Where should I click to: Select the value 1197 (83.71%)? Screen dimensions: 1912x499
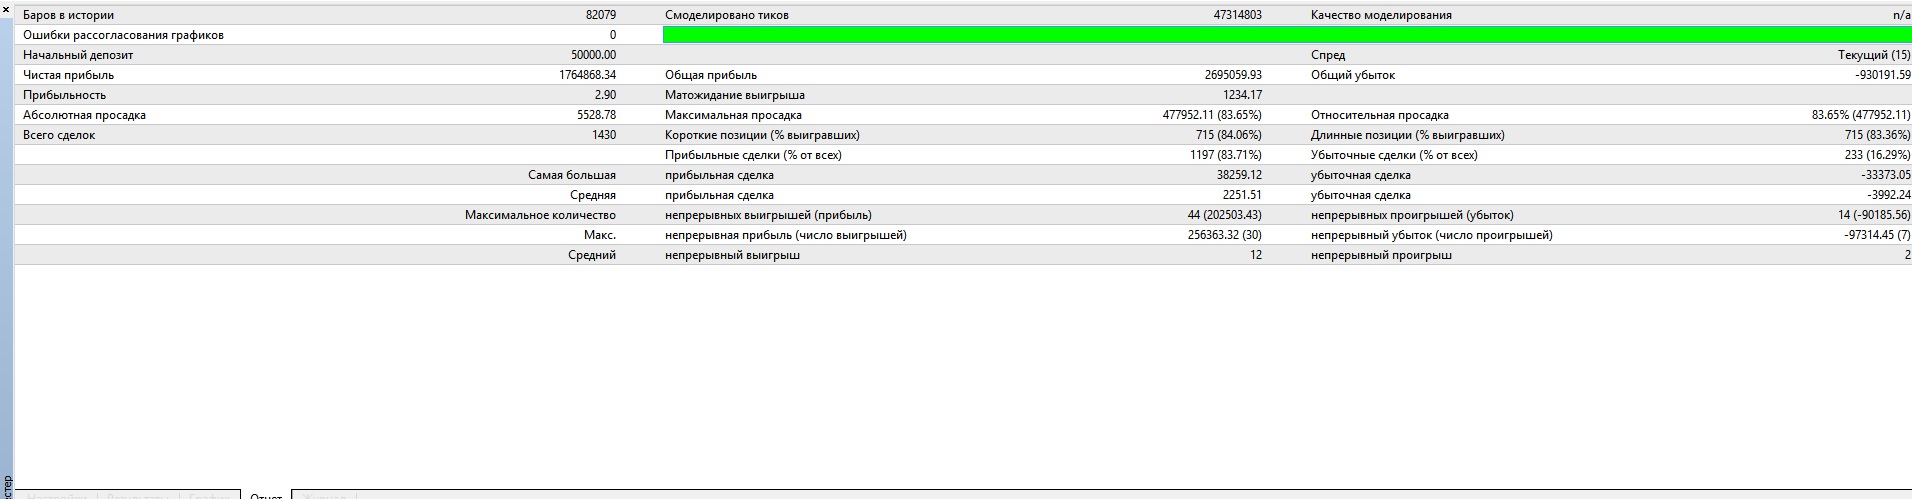(1226, 155)
